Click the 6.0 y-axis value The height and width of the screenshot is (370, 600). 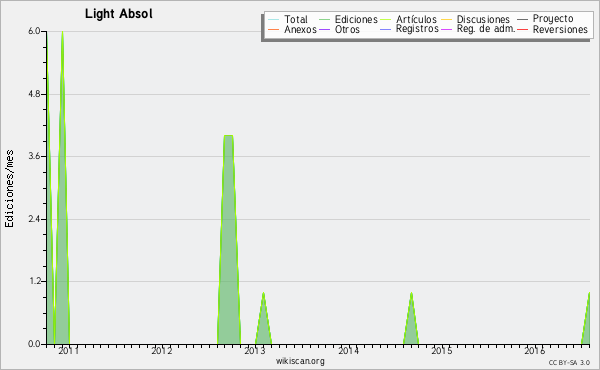(34, 31)
